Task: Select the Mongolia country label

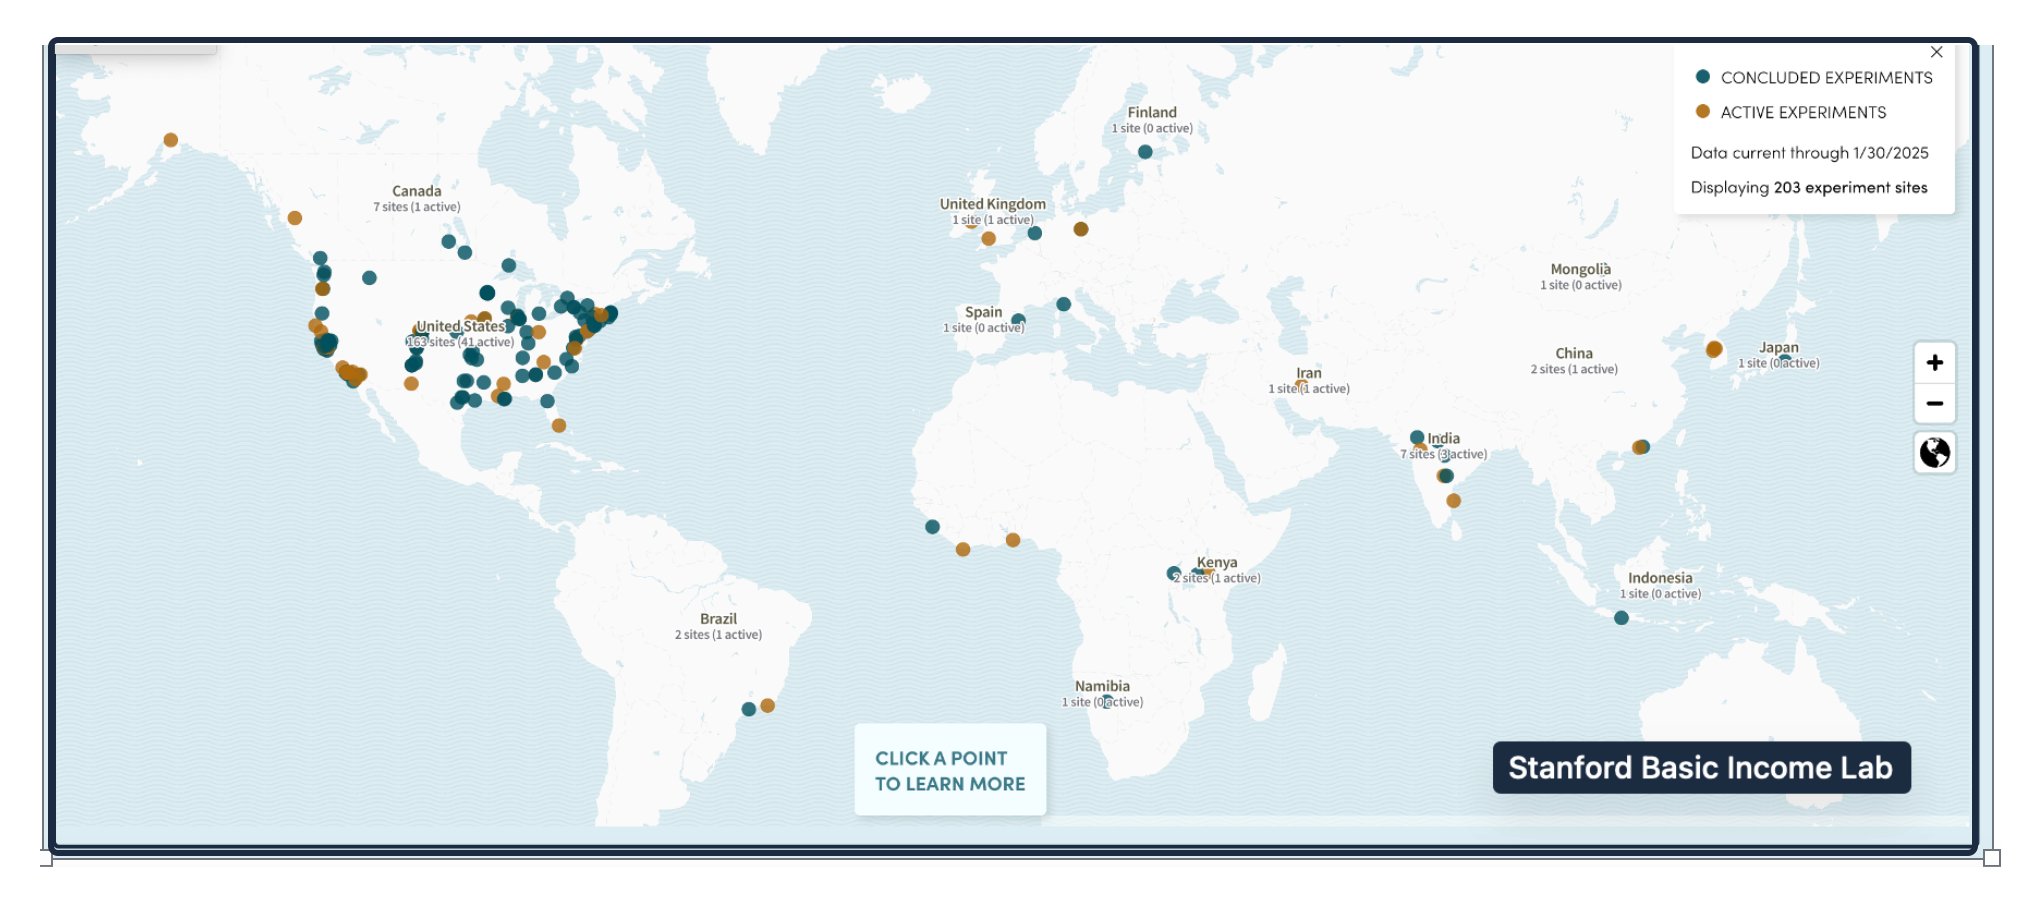Action: point(1580,270)
